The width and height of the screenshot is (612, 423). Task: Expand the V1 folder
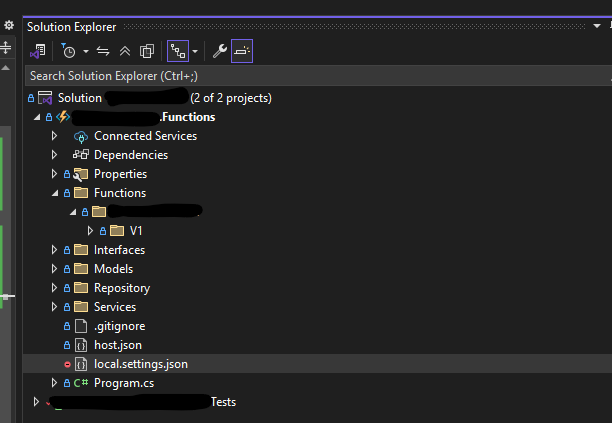click(90, 231)
